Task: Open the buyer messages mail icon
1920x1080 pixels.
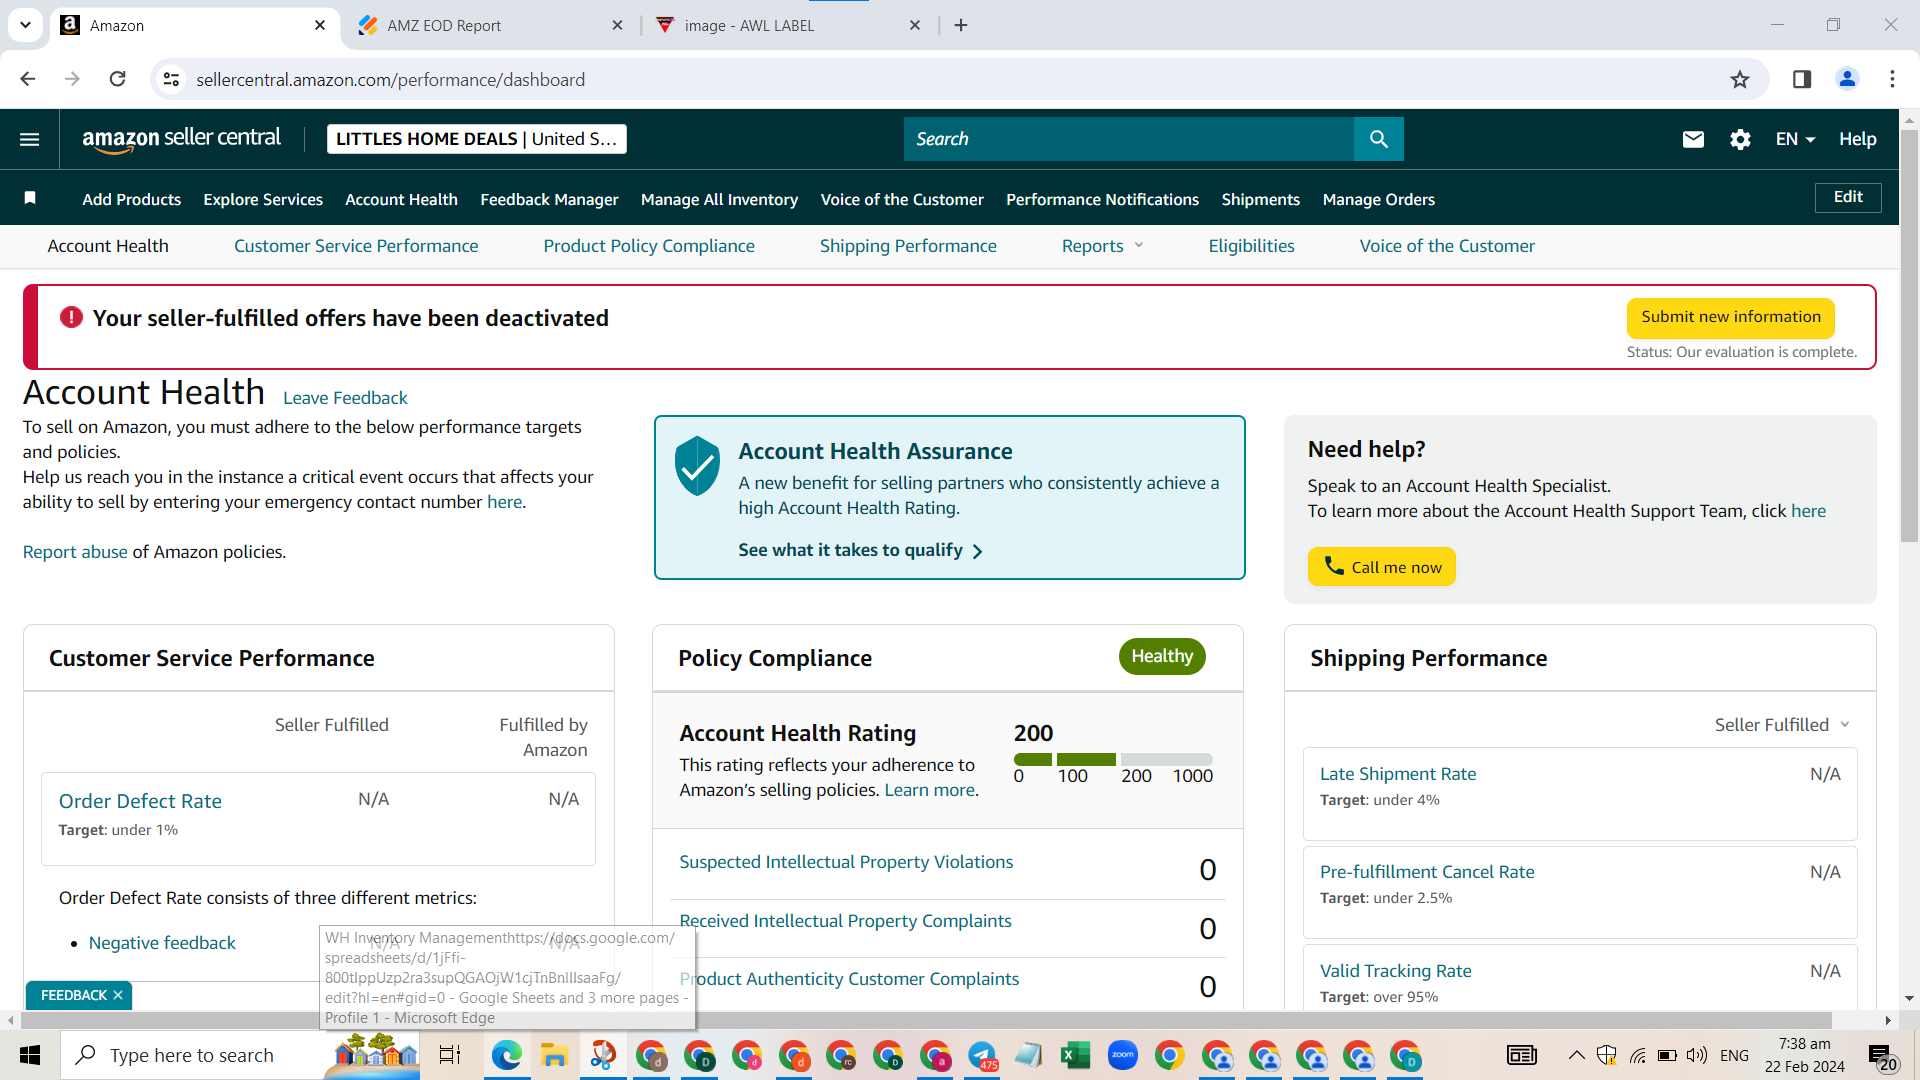Action: [x=1693, y=139]
